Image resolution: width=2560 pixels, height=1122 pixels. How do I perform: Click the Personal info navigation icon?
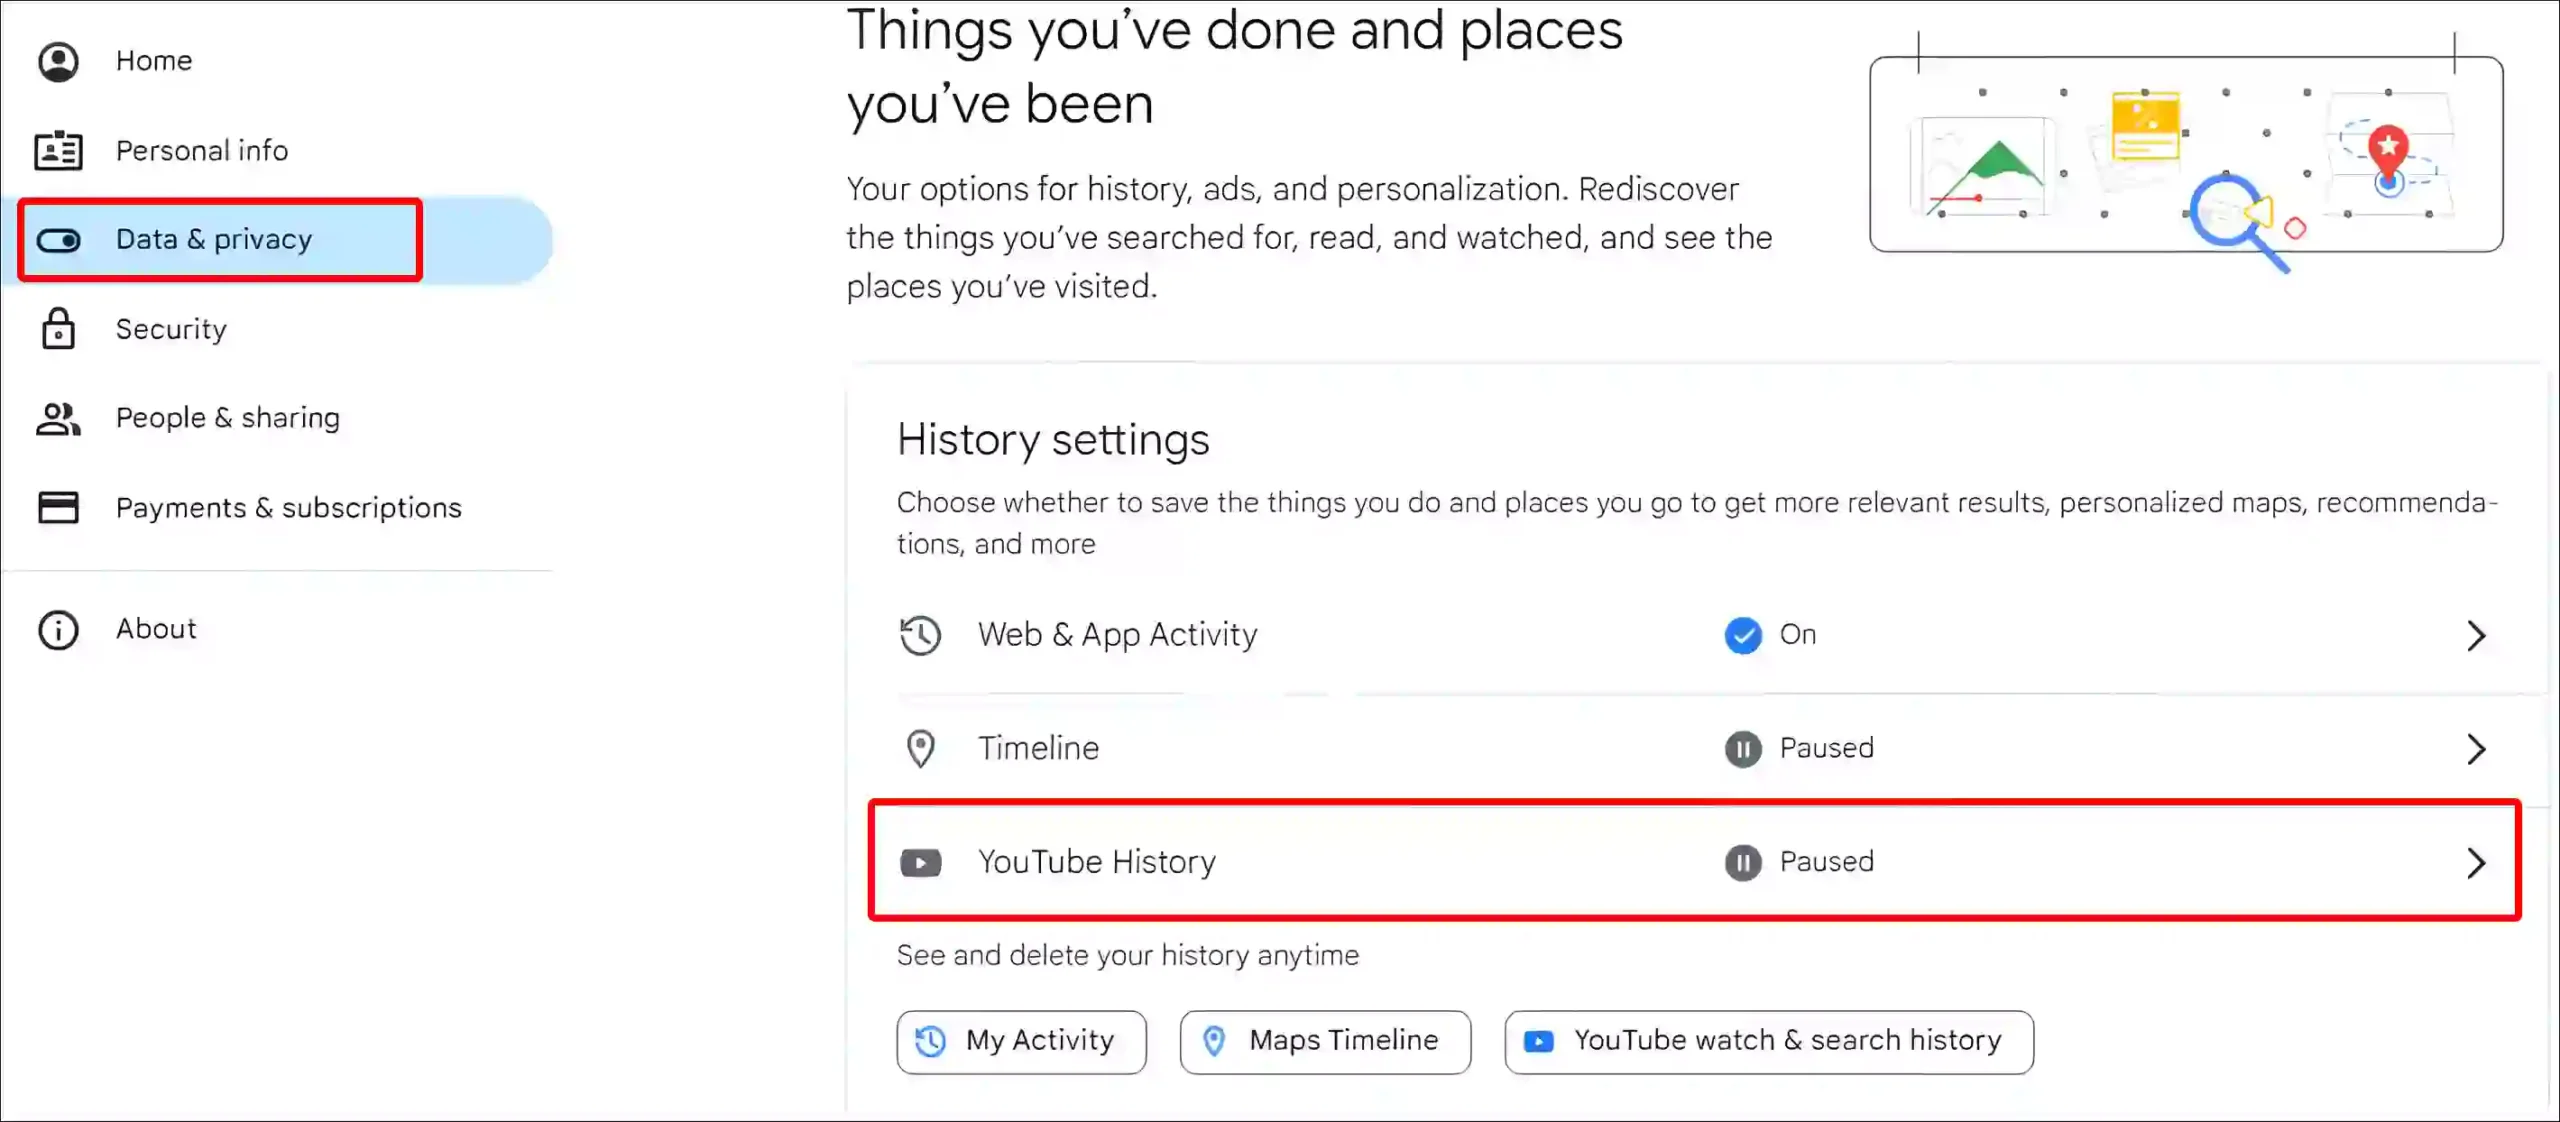[x=59, y=150]
